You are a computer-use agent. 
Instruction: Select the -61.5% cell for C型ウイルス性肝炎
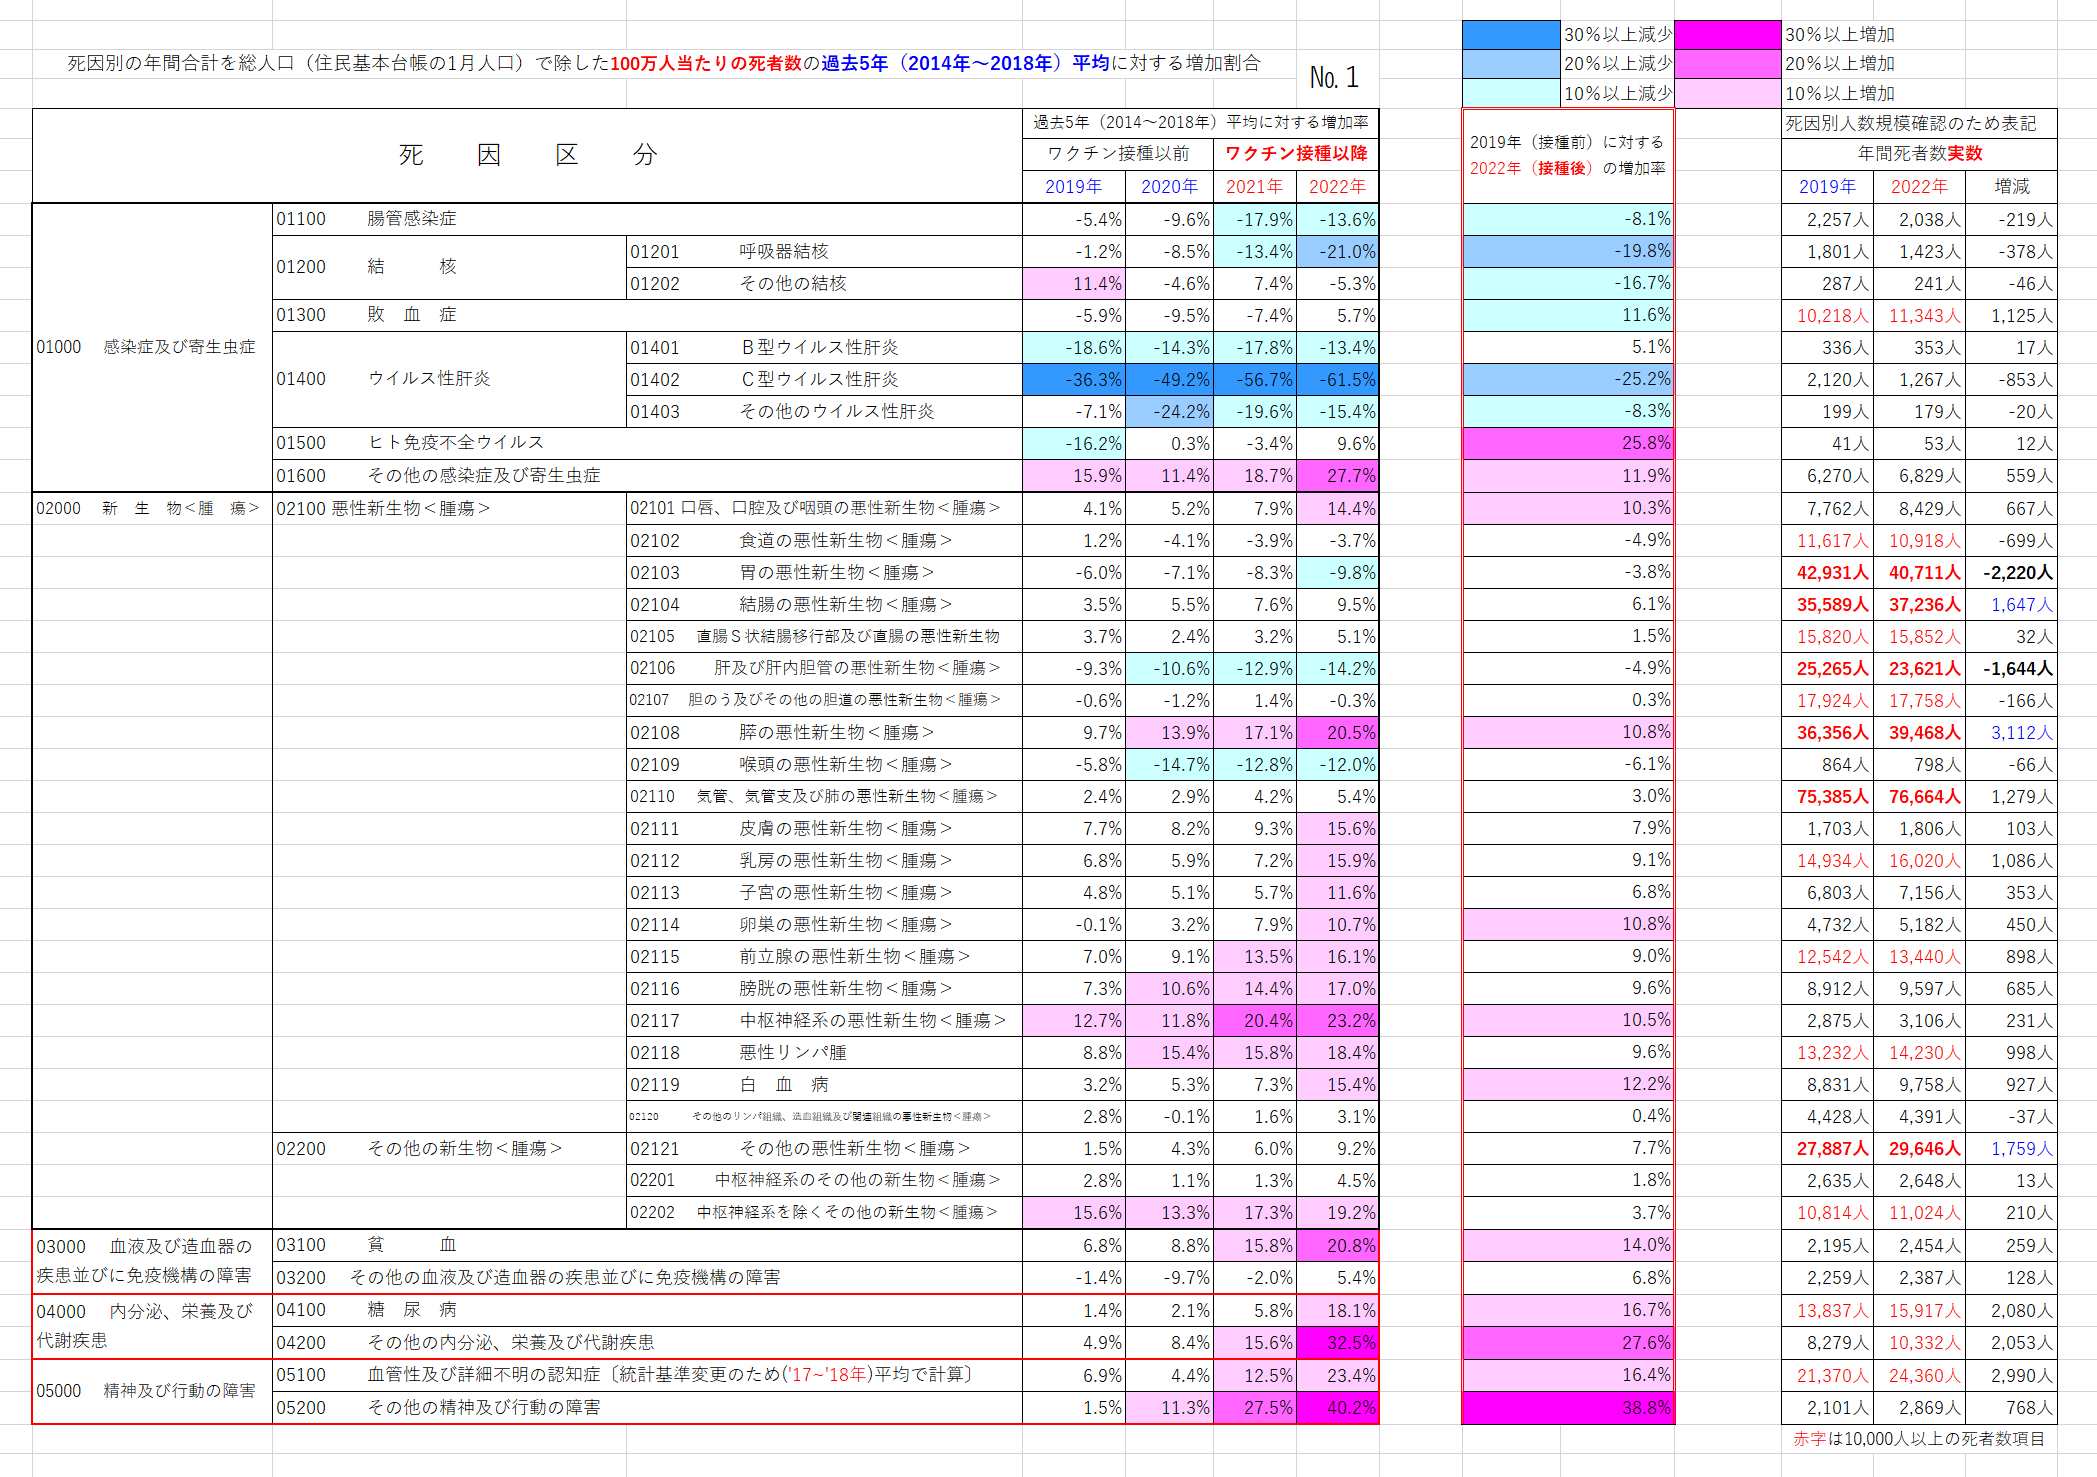[x=1337, y=380]
